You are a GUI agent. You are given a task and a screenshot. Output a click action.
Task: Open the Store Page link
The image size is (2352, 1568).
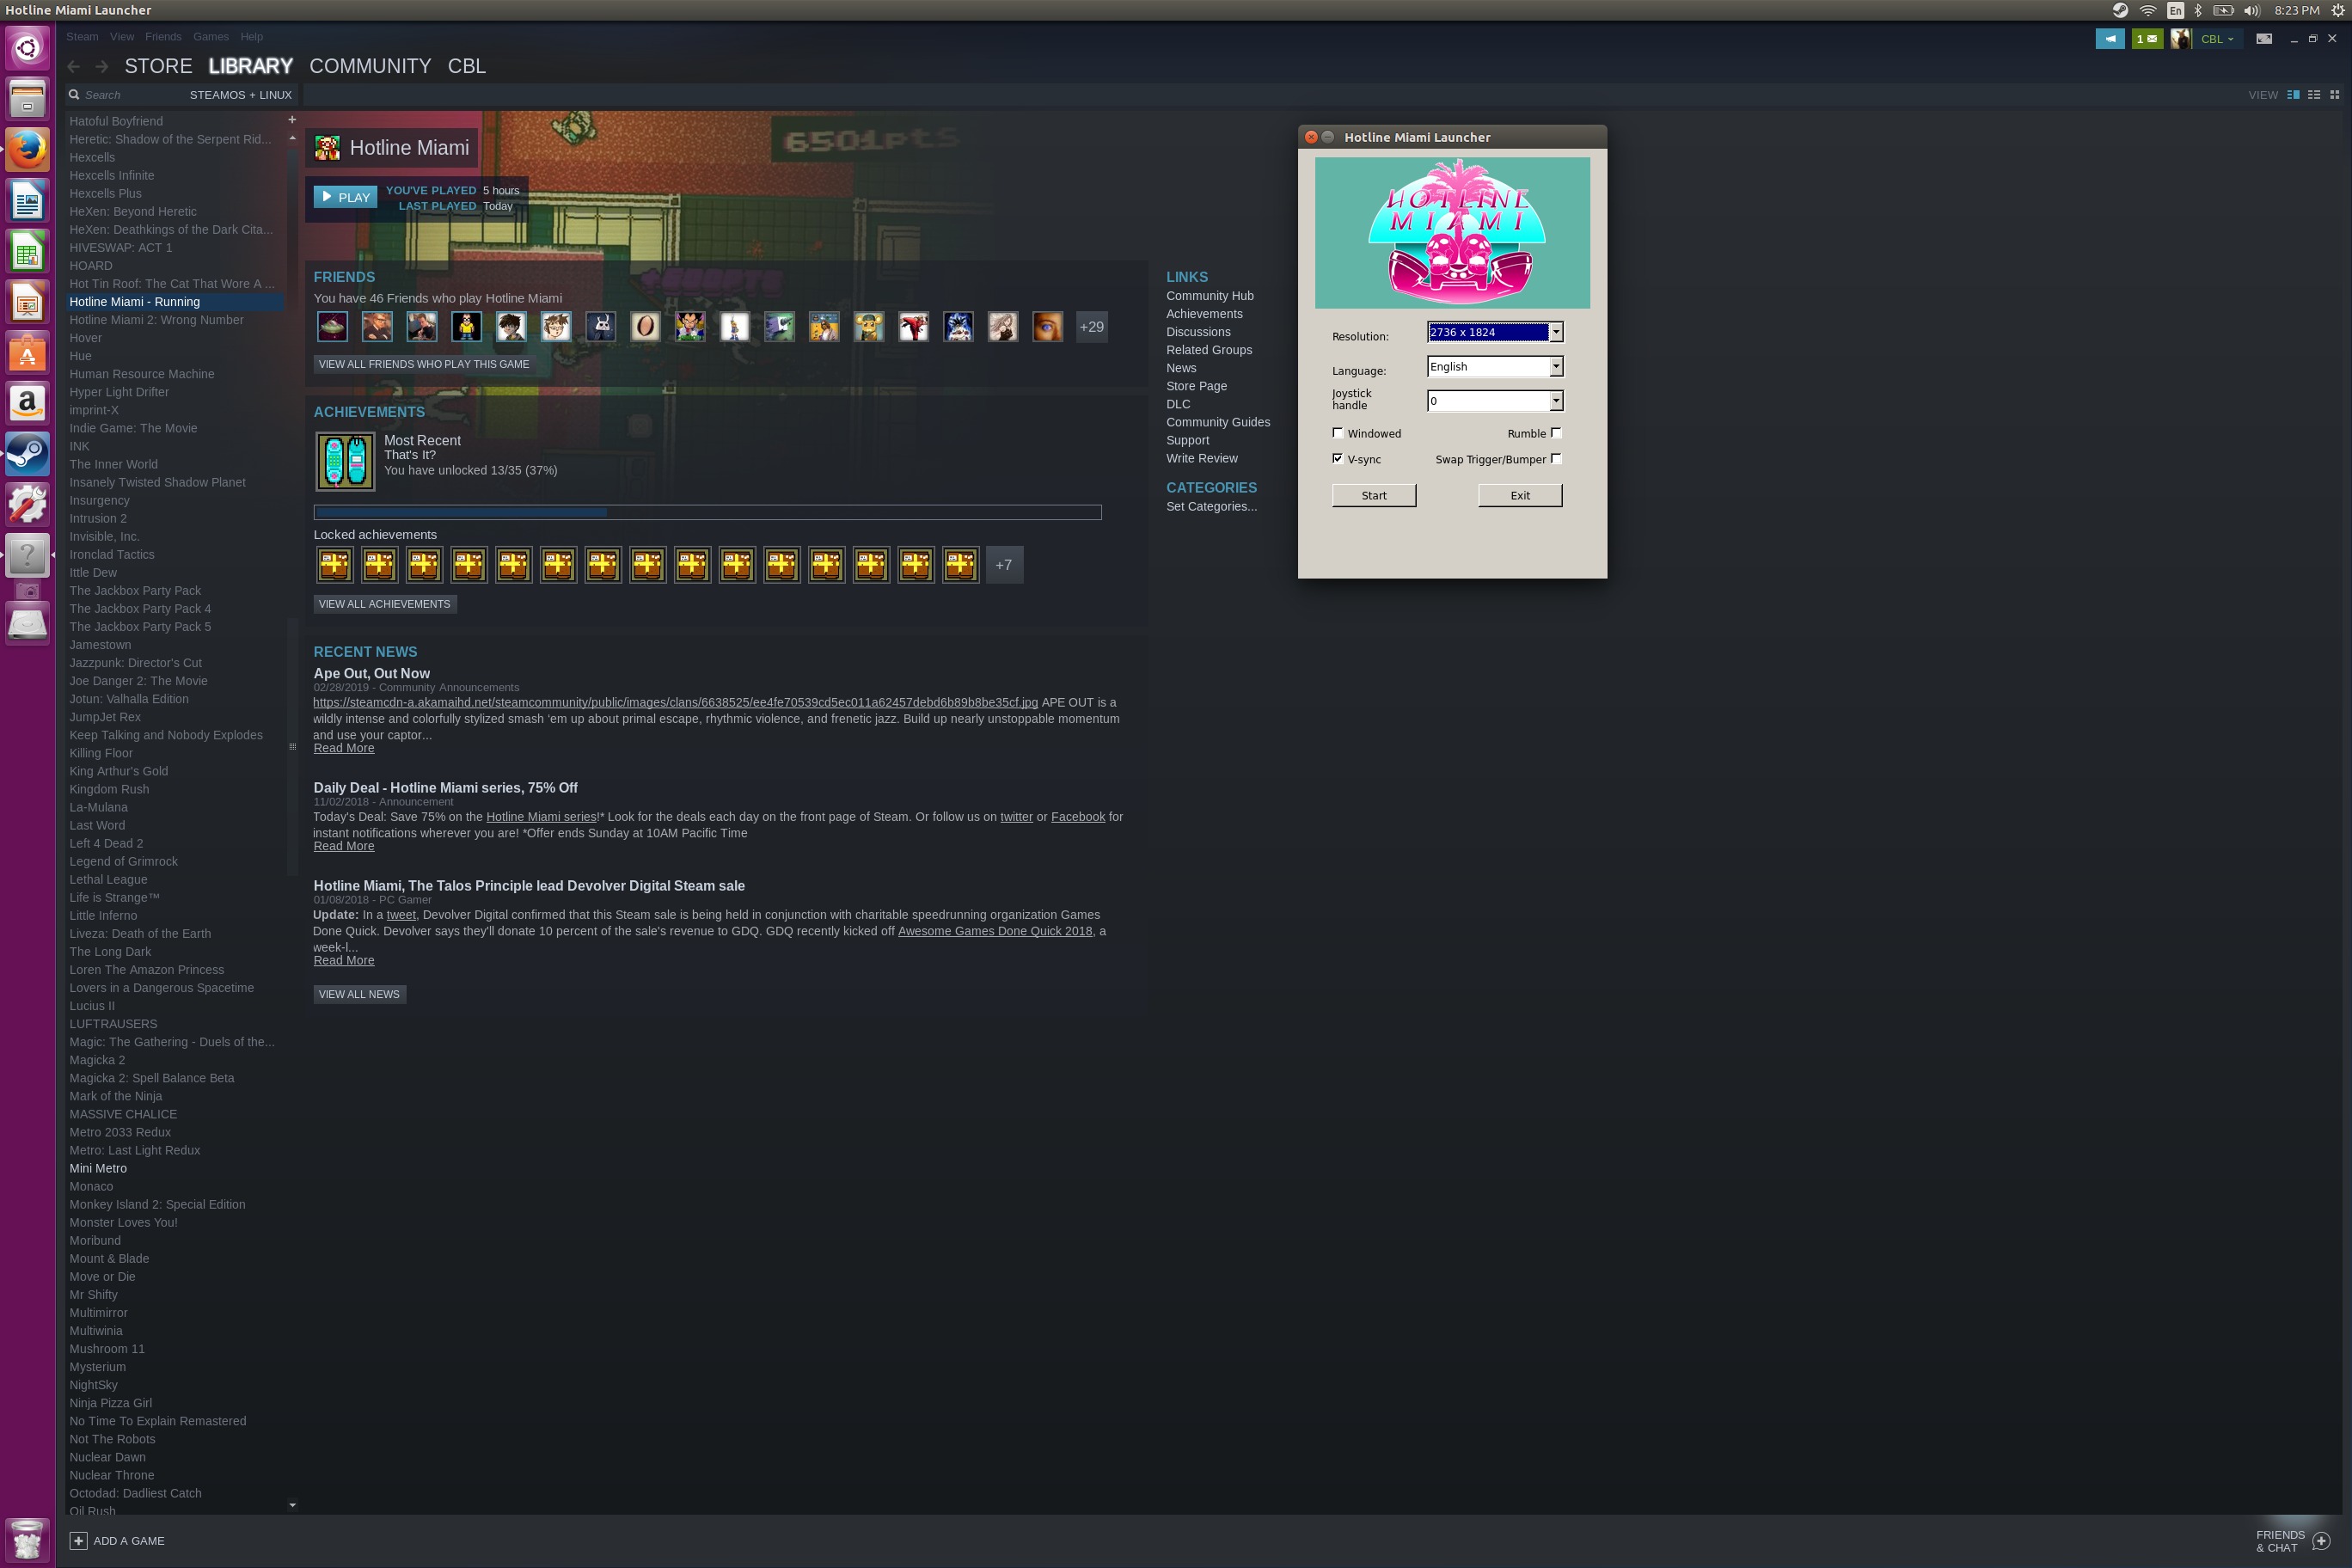1196,386
